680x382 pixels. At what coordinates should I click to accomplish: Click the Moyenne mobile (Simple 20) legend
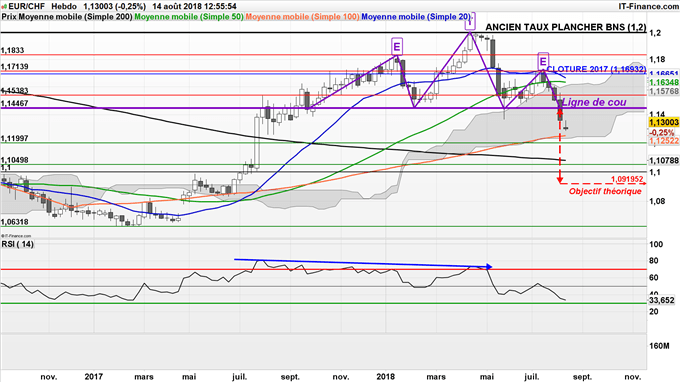coord(416,17)
